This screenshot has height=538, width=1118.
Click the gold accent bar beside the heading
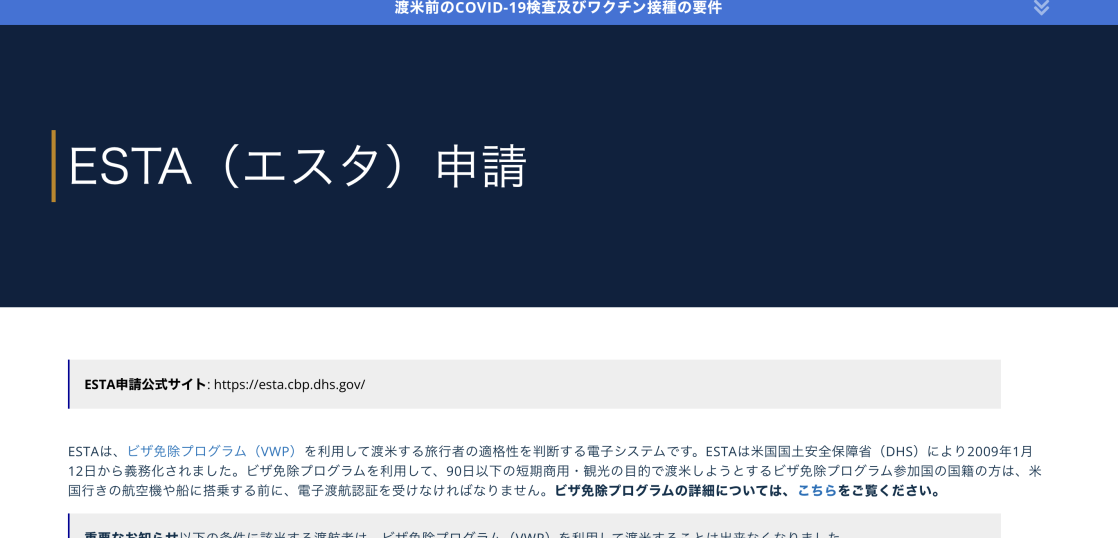click(x=54, y=166)
